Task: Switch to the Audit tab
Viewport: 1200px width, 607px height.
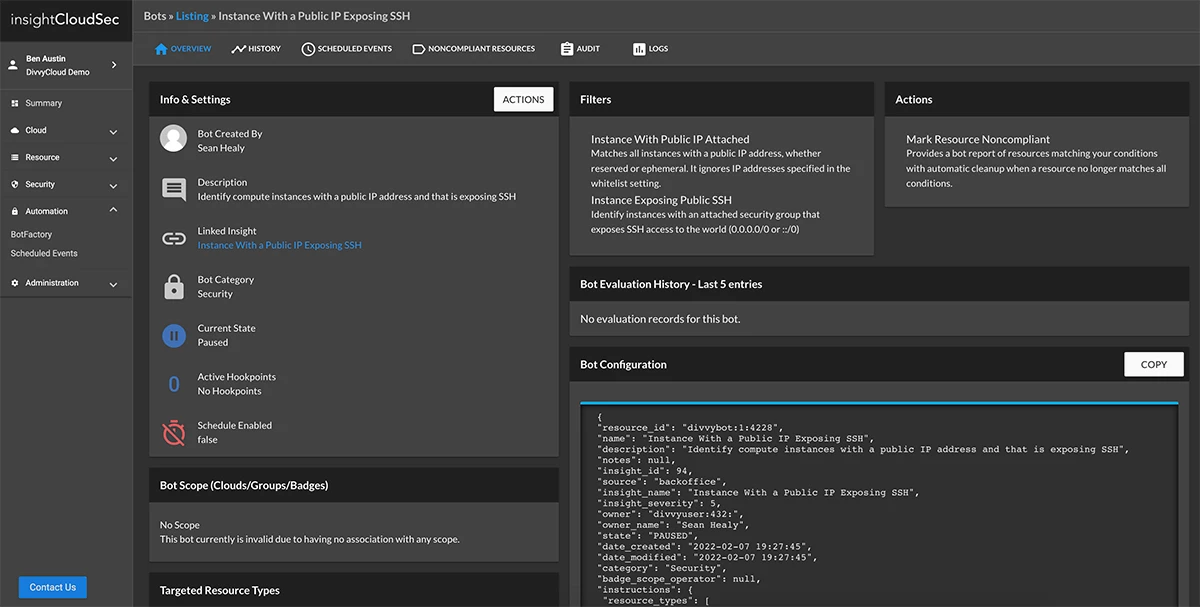Action: 580,48
